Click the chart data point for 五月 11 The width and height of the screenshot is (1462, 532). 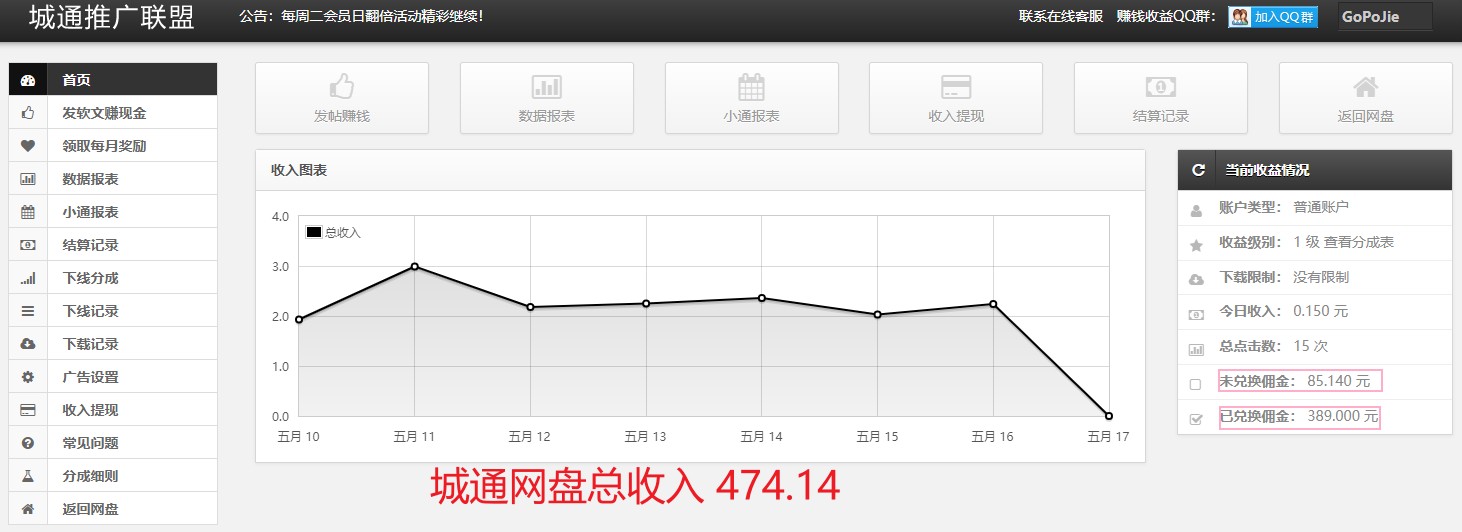(414, 266)
